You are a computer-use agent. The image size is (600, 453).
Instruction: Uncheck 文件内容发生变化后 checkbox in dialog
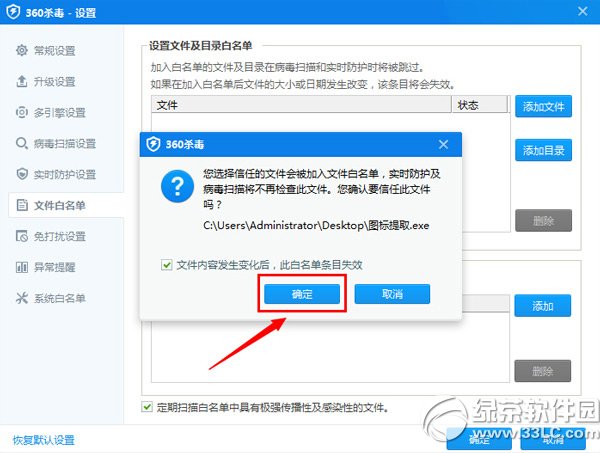[x=166, y=265]
